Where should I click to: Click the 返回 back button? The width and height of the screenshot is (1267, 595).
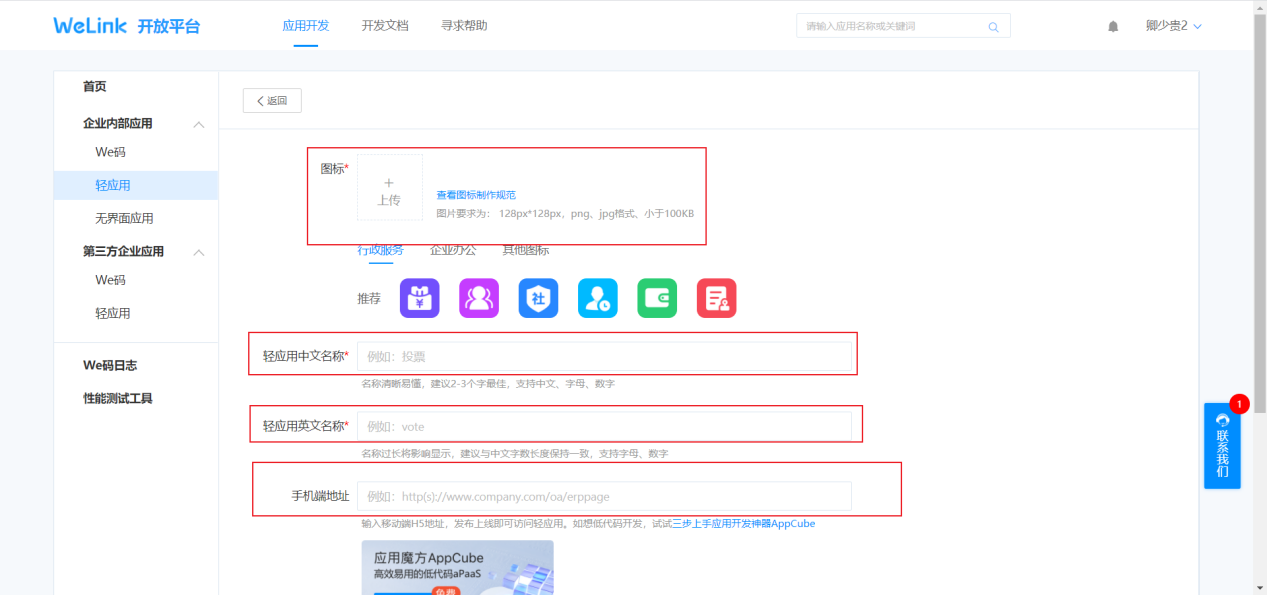point(272,101)
